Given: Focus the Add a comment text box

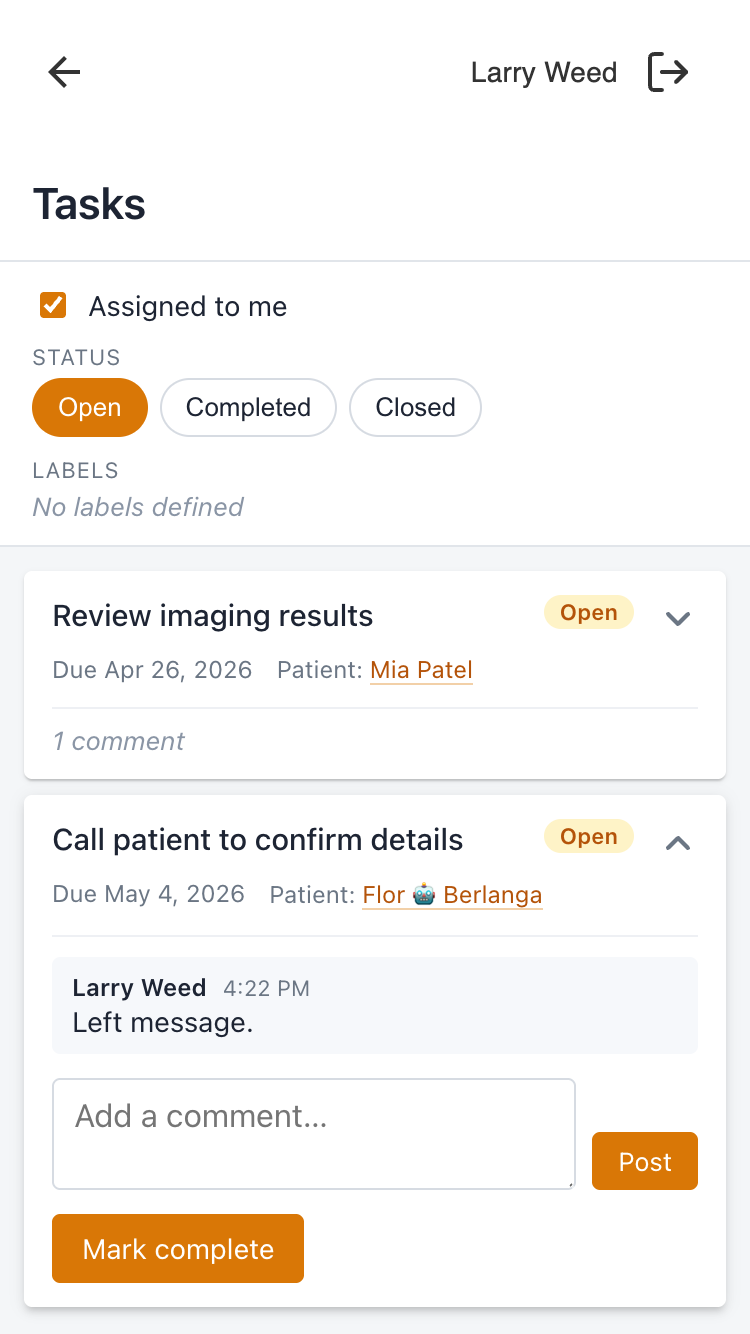Looking at the screenshot, I should tap(313, 1133).
